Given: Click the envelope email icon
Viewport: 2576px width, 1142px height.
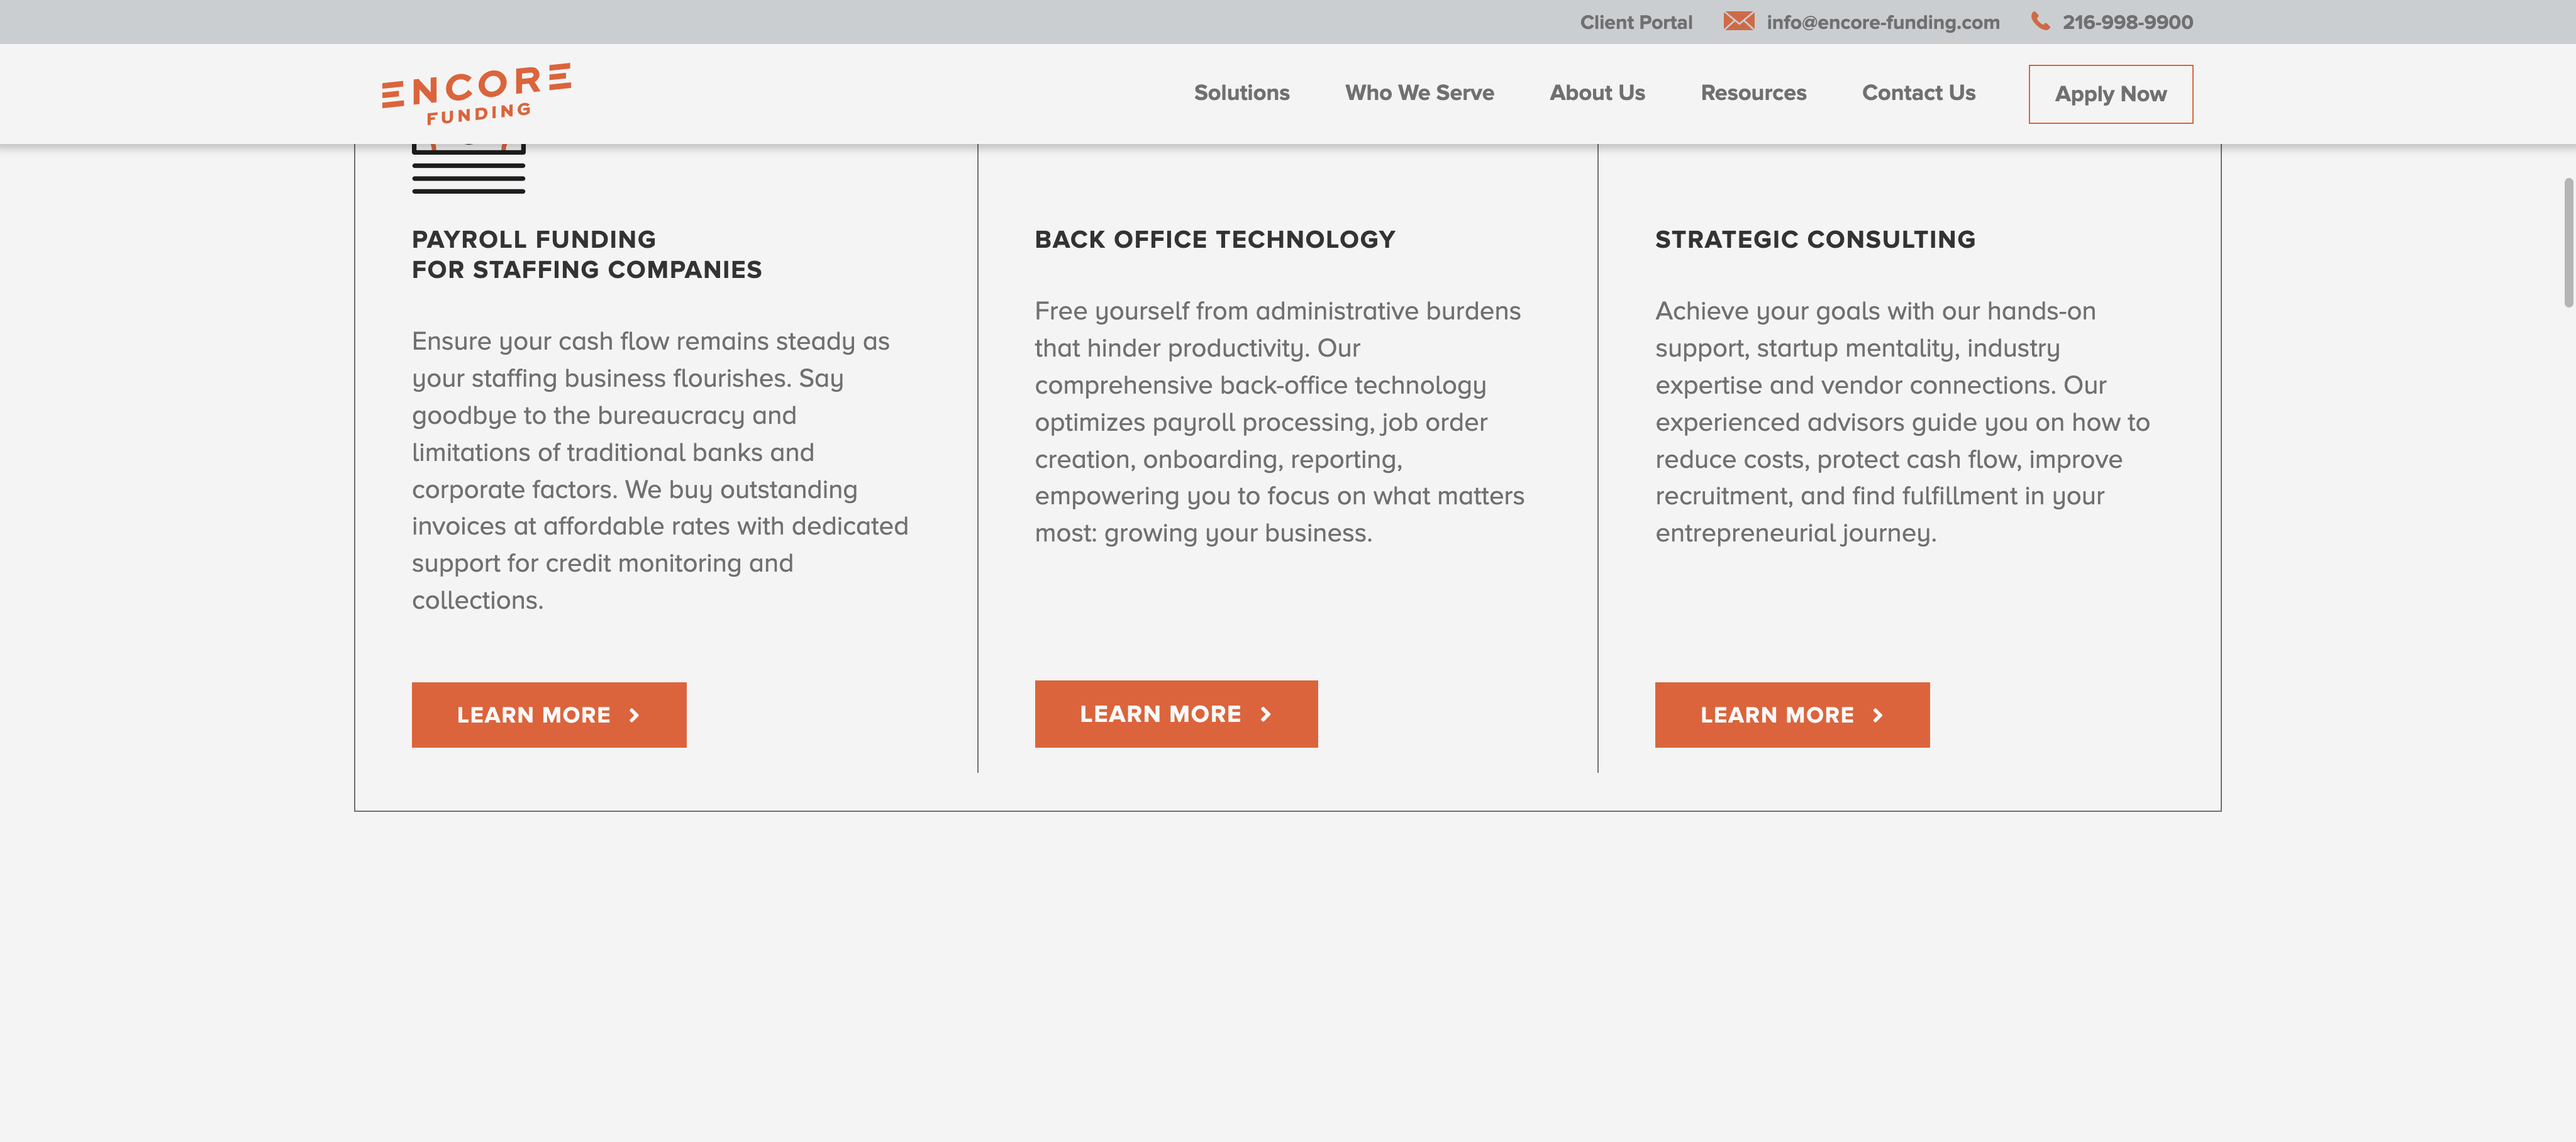Looking at the screenshot, I should 1738,21.
